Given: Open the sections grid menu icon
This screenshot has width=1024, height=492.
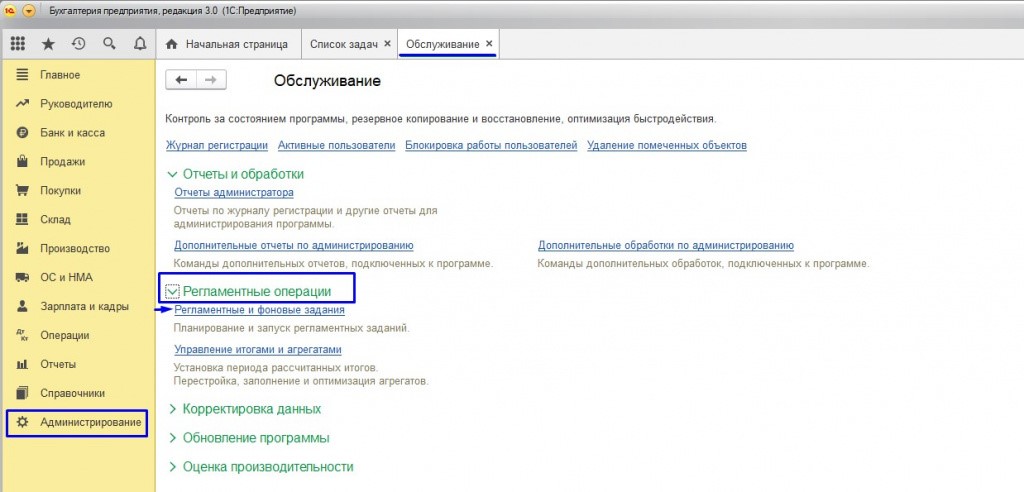Looking at the screenshot, I should pos(18,44).
